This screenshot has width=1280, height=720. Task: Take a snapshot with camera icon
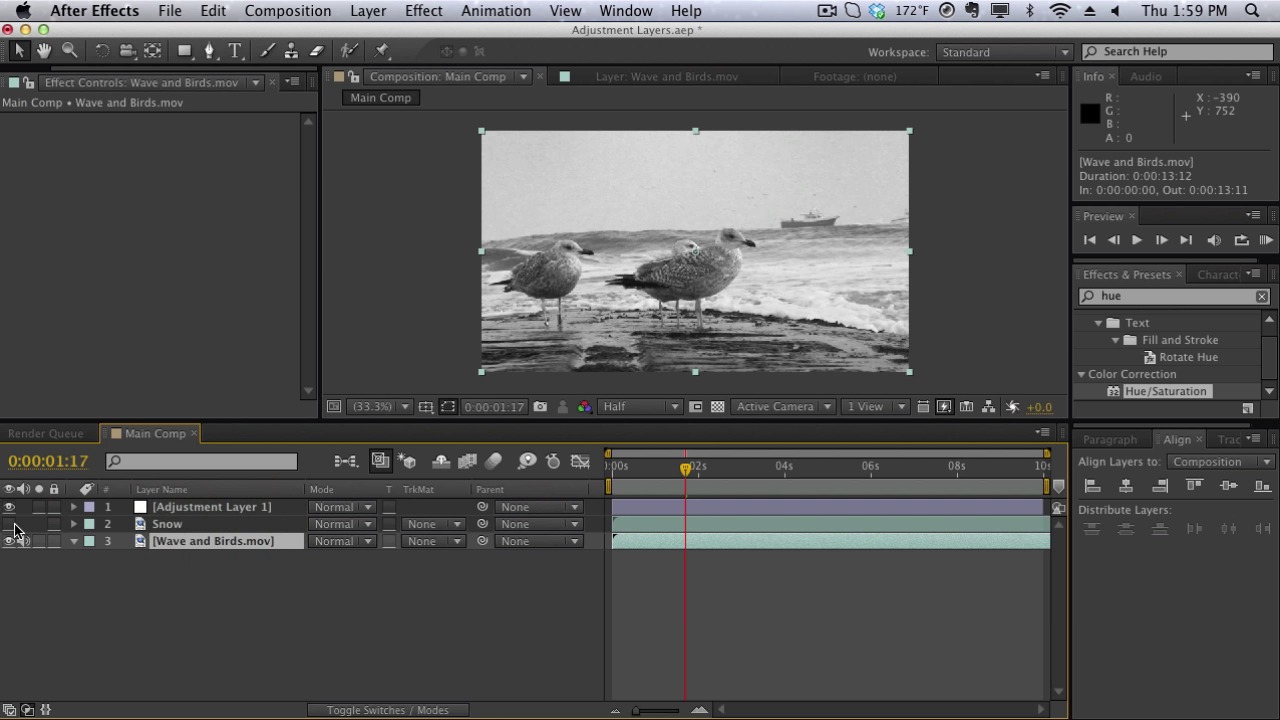(540, 407)
